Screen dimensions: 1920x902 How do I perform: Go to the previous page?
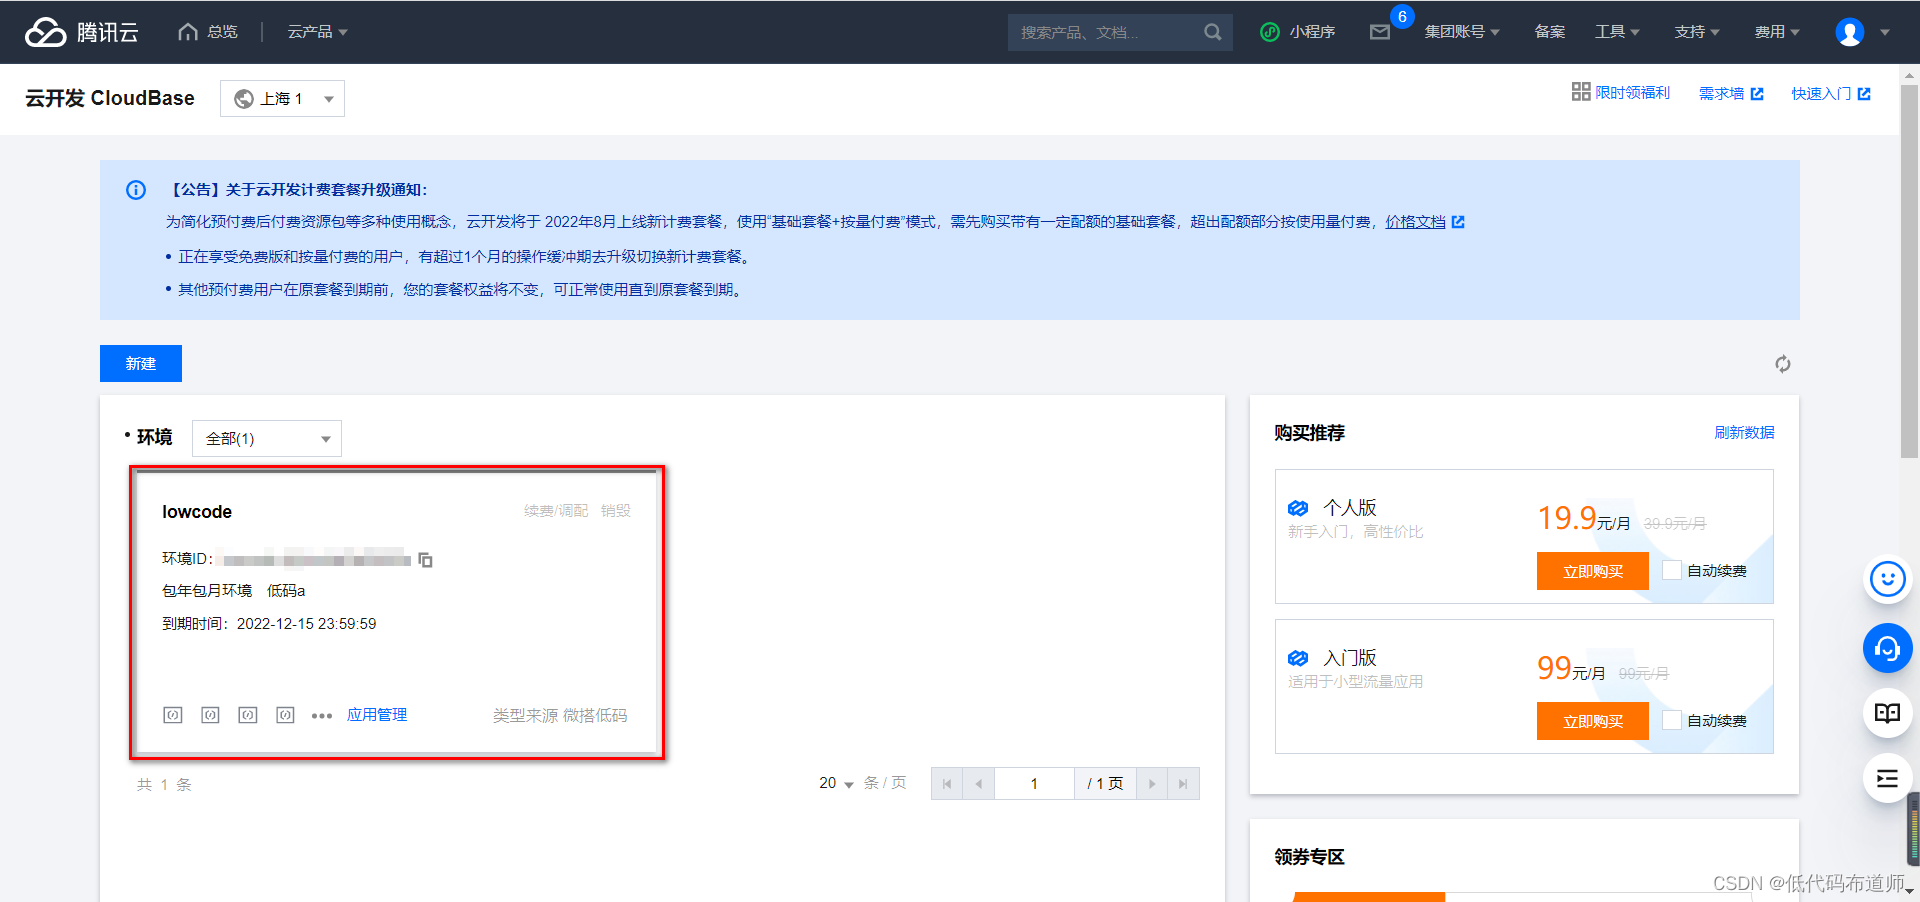click(979, 784)
